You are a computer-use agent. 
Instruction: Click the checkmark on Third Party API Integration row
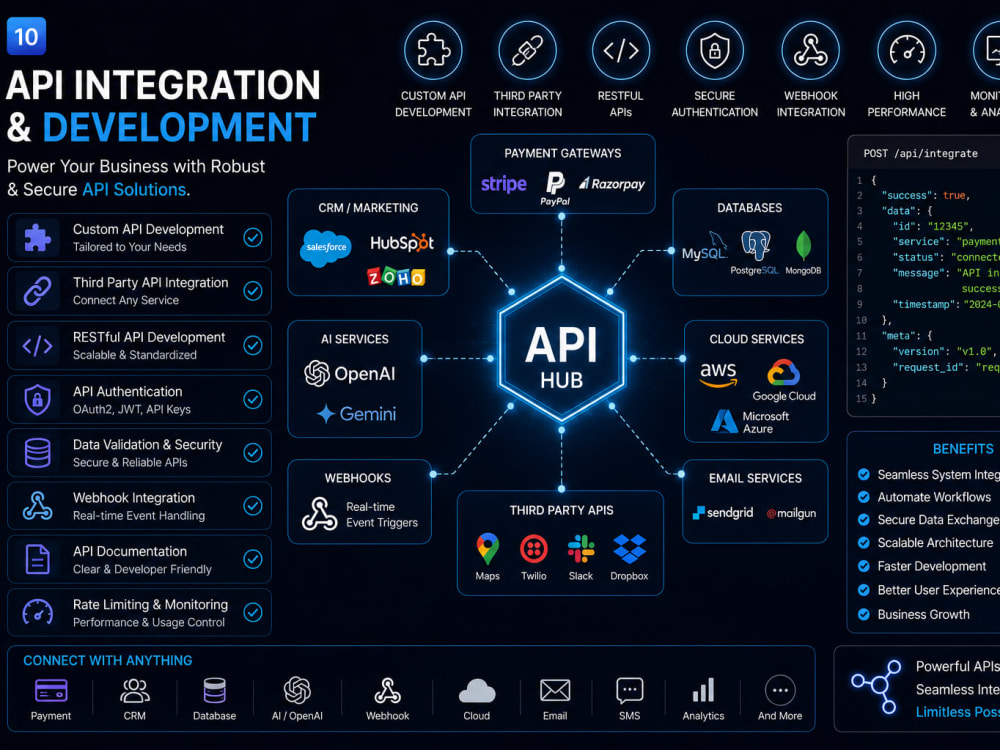253,291
